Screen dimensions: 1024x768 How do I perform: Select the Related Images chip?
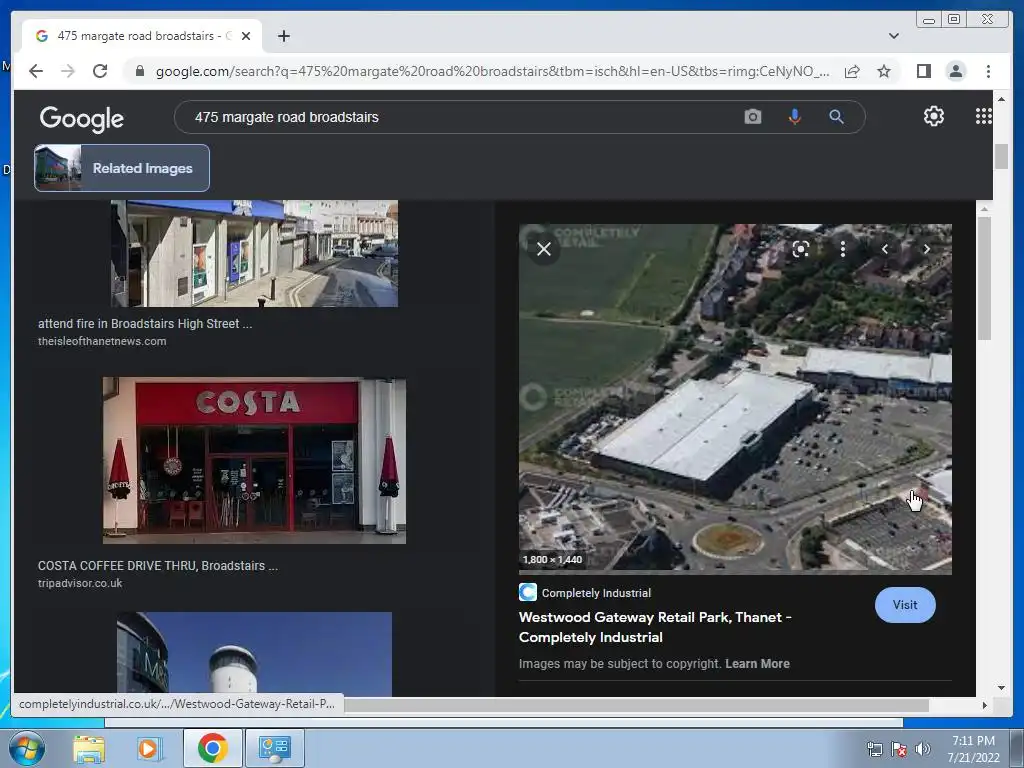(x=122, y=168)
